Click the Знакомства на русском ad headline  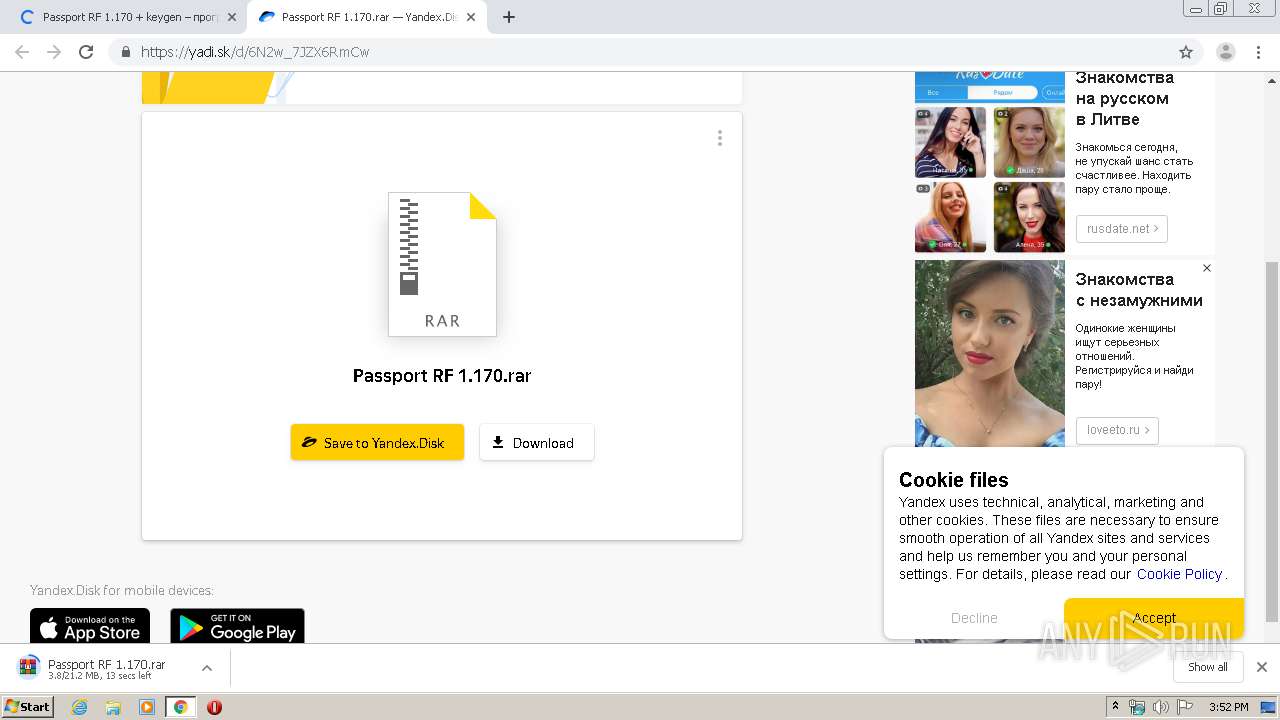click(x=1125, y=98)
